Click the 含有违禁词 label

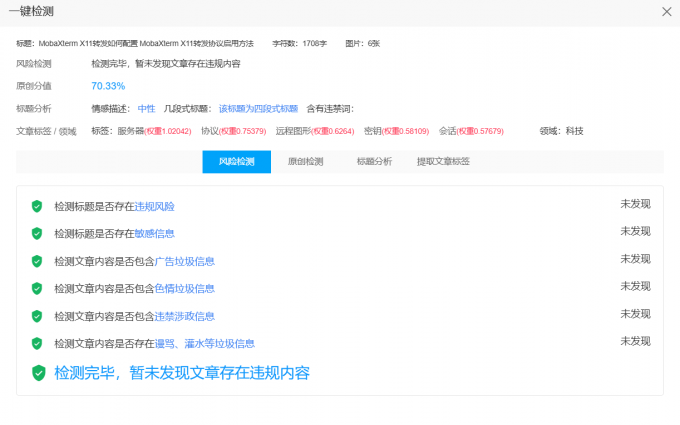330,108
